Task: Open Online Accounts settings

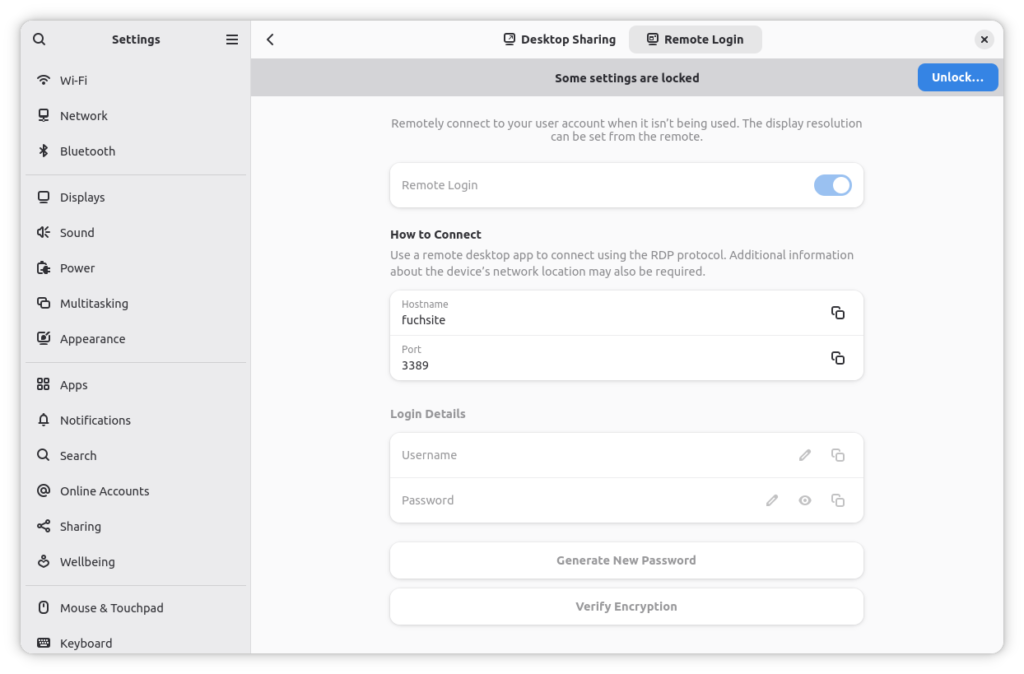Action: [136, 490]
